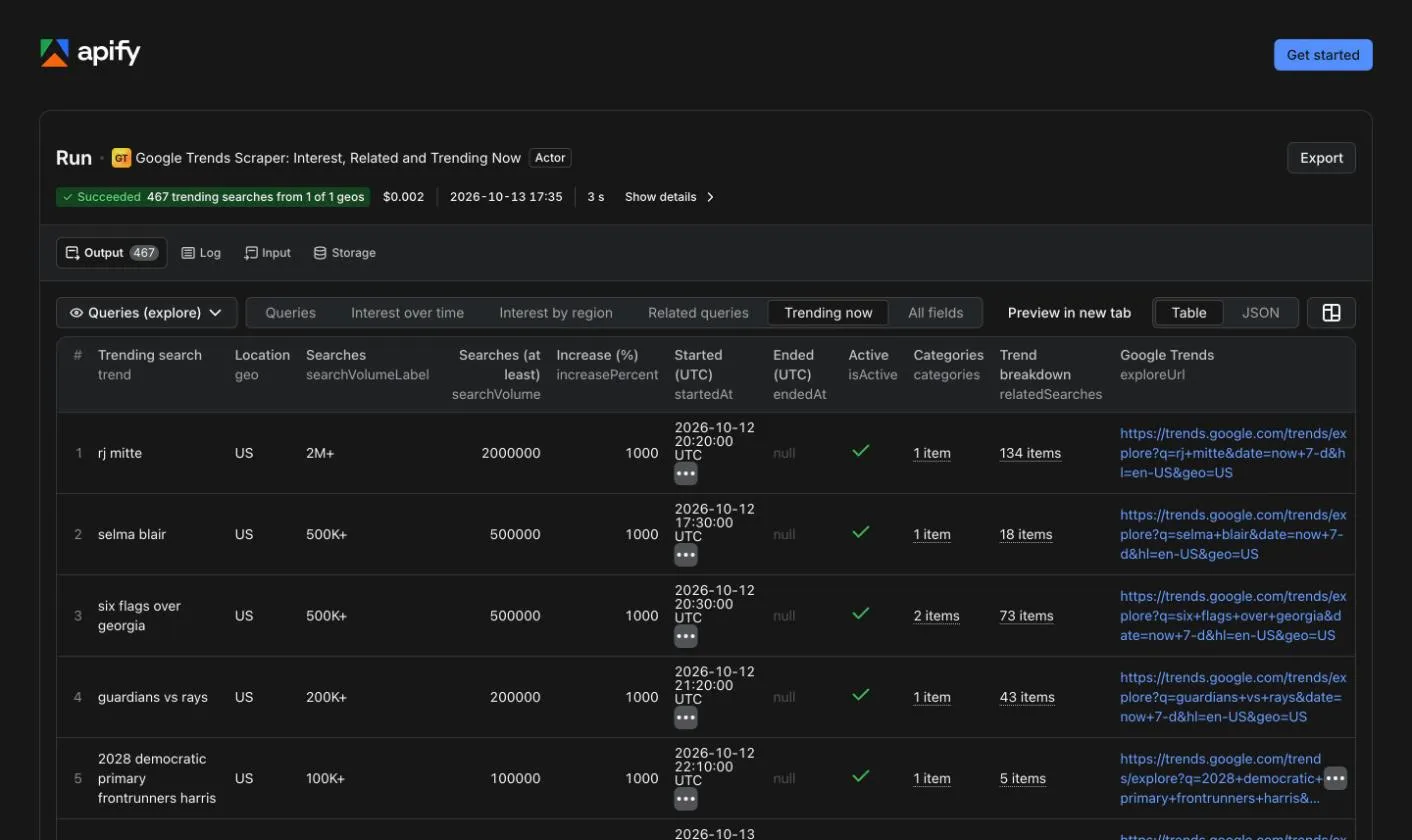Viewport: 1412px width, 840px height.
Task: Click the Apify logo
Action: pyautogui.click(x=90, y=53)
